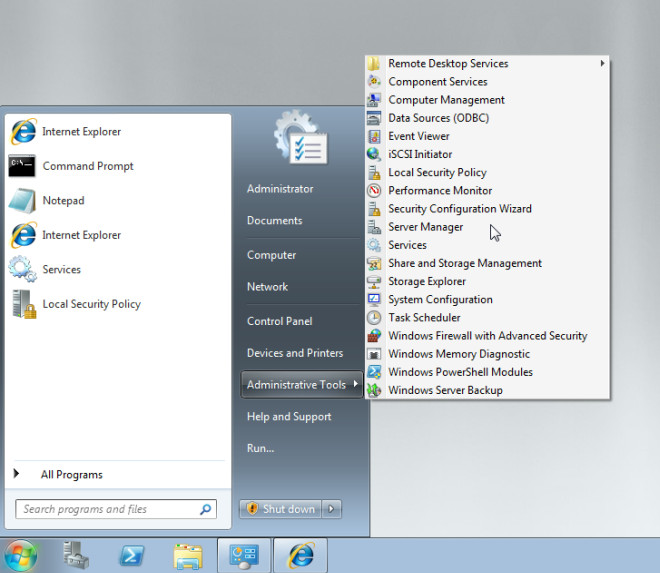Launch PowerShell from the taskbar

[132, 556]
